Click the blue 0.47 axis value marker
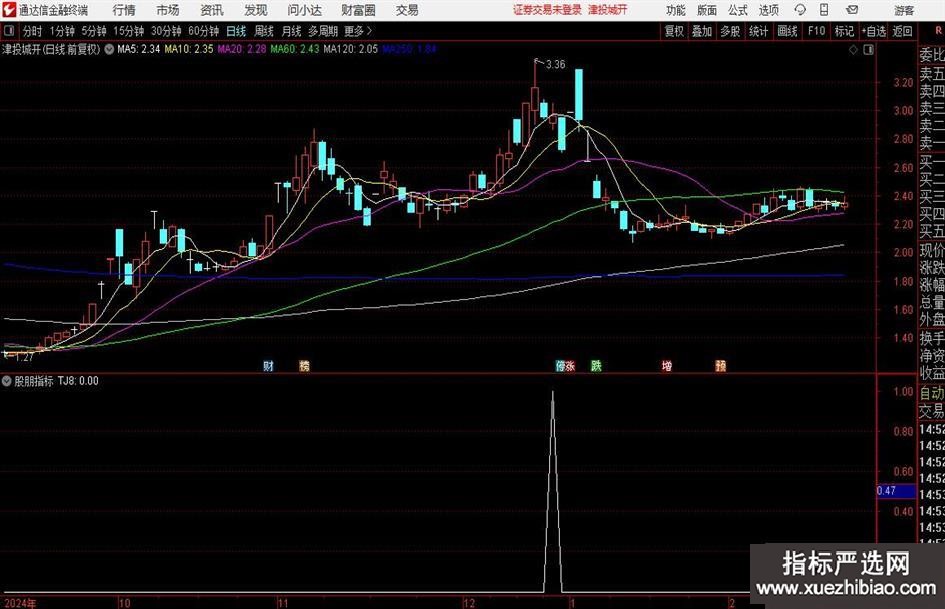 click(x=896, y=491)
